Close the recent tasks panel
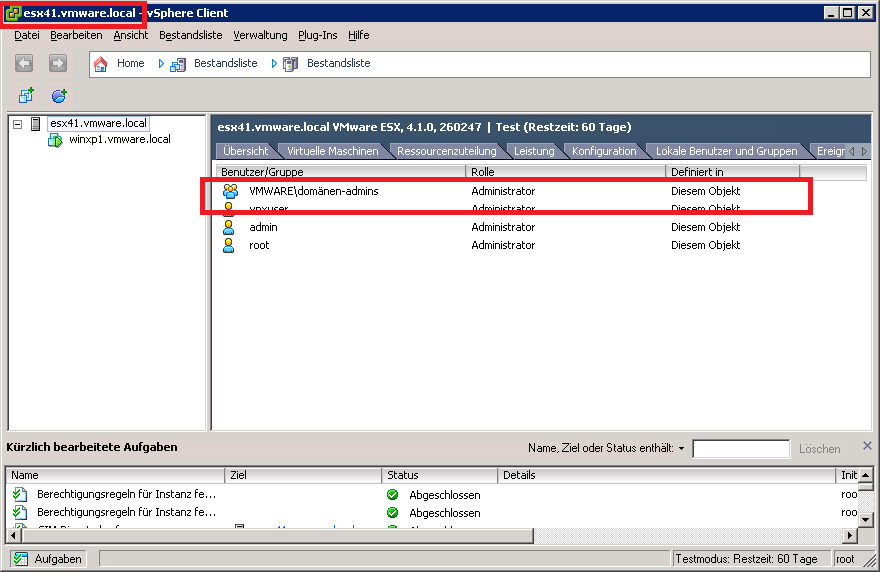Screen dimensions: 880x572 pyautogui.click(x=867, y=446)
